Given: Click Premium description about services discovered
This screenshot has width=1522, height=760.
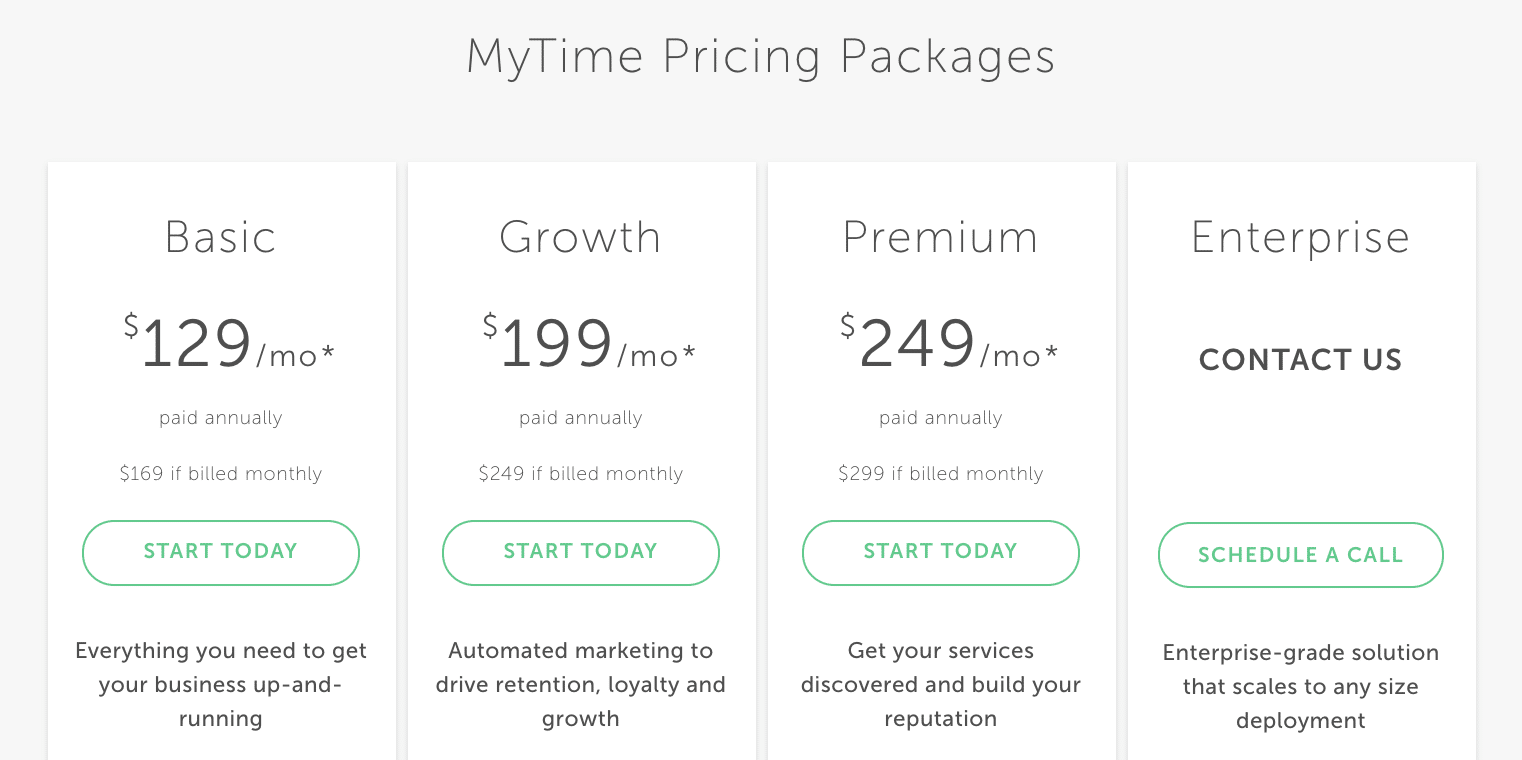Looking at the screenshot, I should tap(941, 685).
